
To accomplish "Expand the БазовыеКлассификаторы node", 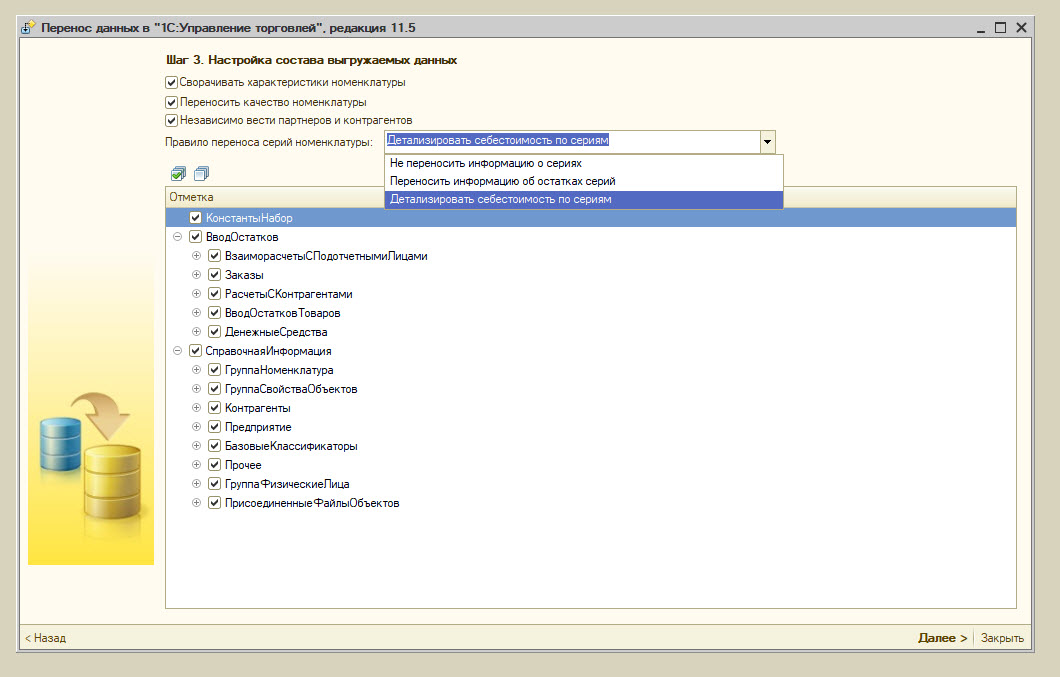I will point(196,446).
